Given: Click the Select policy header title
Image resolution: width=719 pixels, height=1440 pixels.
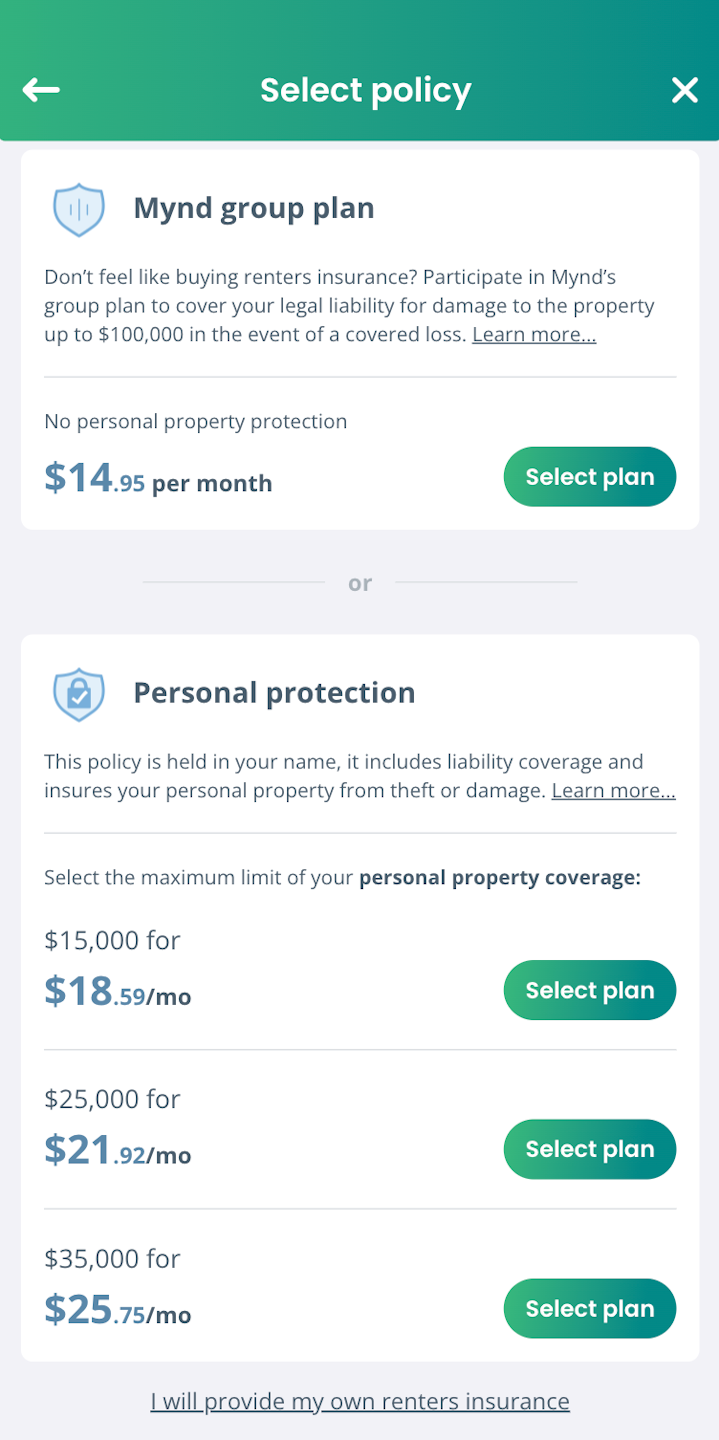Looking at the screenshot, I should (x=365, y=90).
